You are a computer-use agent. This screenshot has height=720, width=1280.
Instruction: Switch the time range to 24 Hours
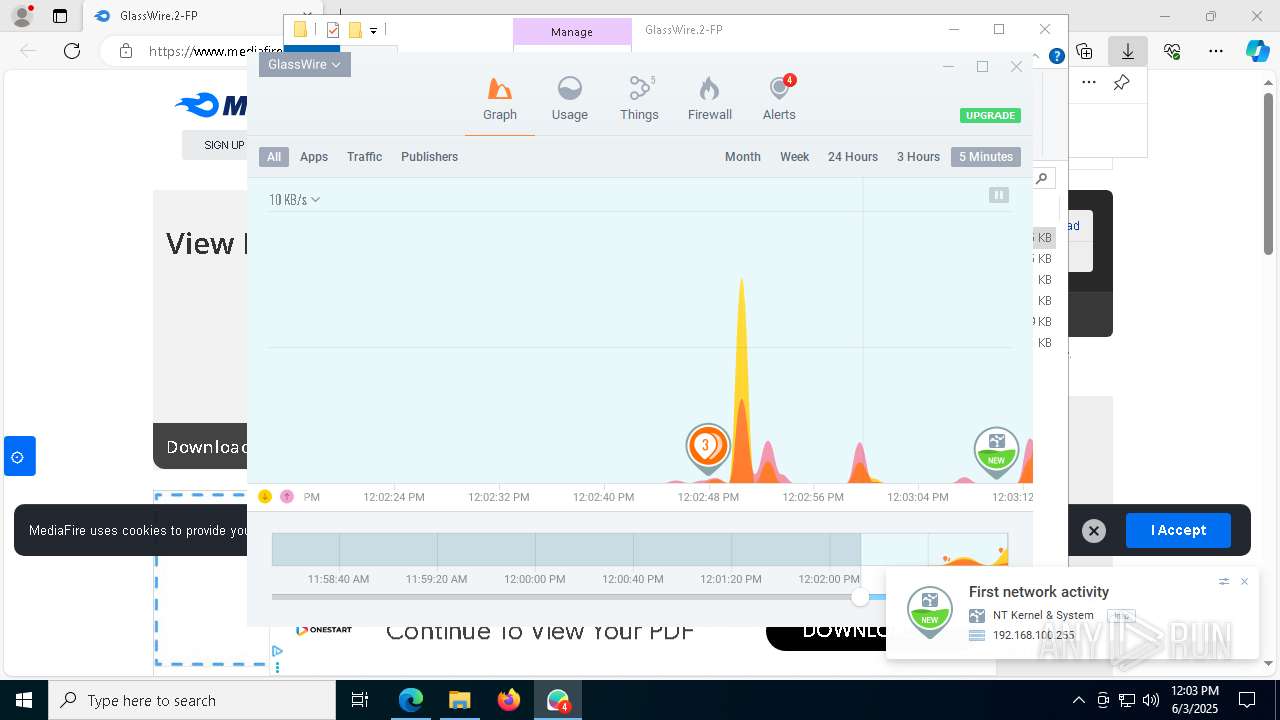tap(853, 157)
